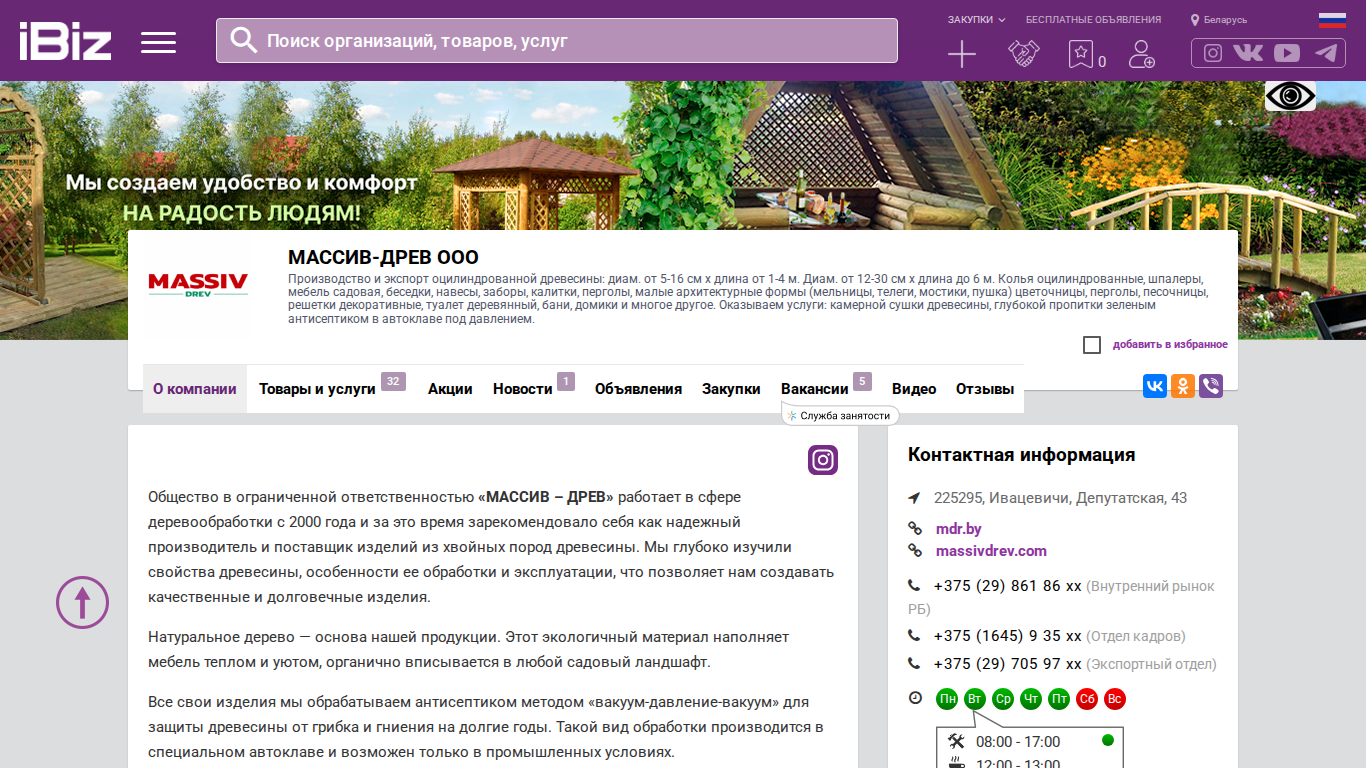
Task: Share company page on VK
Action: (1155, 386)
